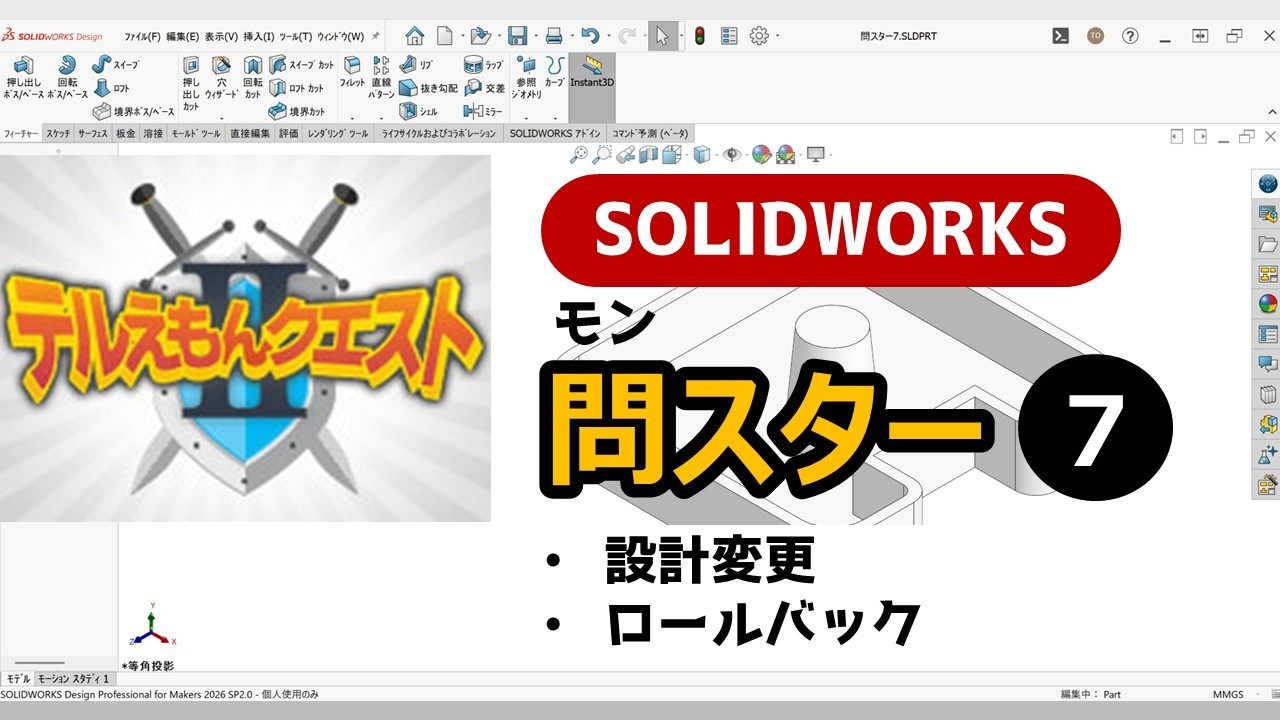Image resolution: width=1280 pixels, height=720 pixels.
Task: Choose the Rib (リブ) tool
Action: pyautogui.click(x=417, y=64)
